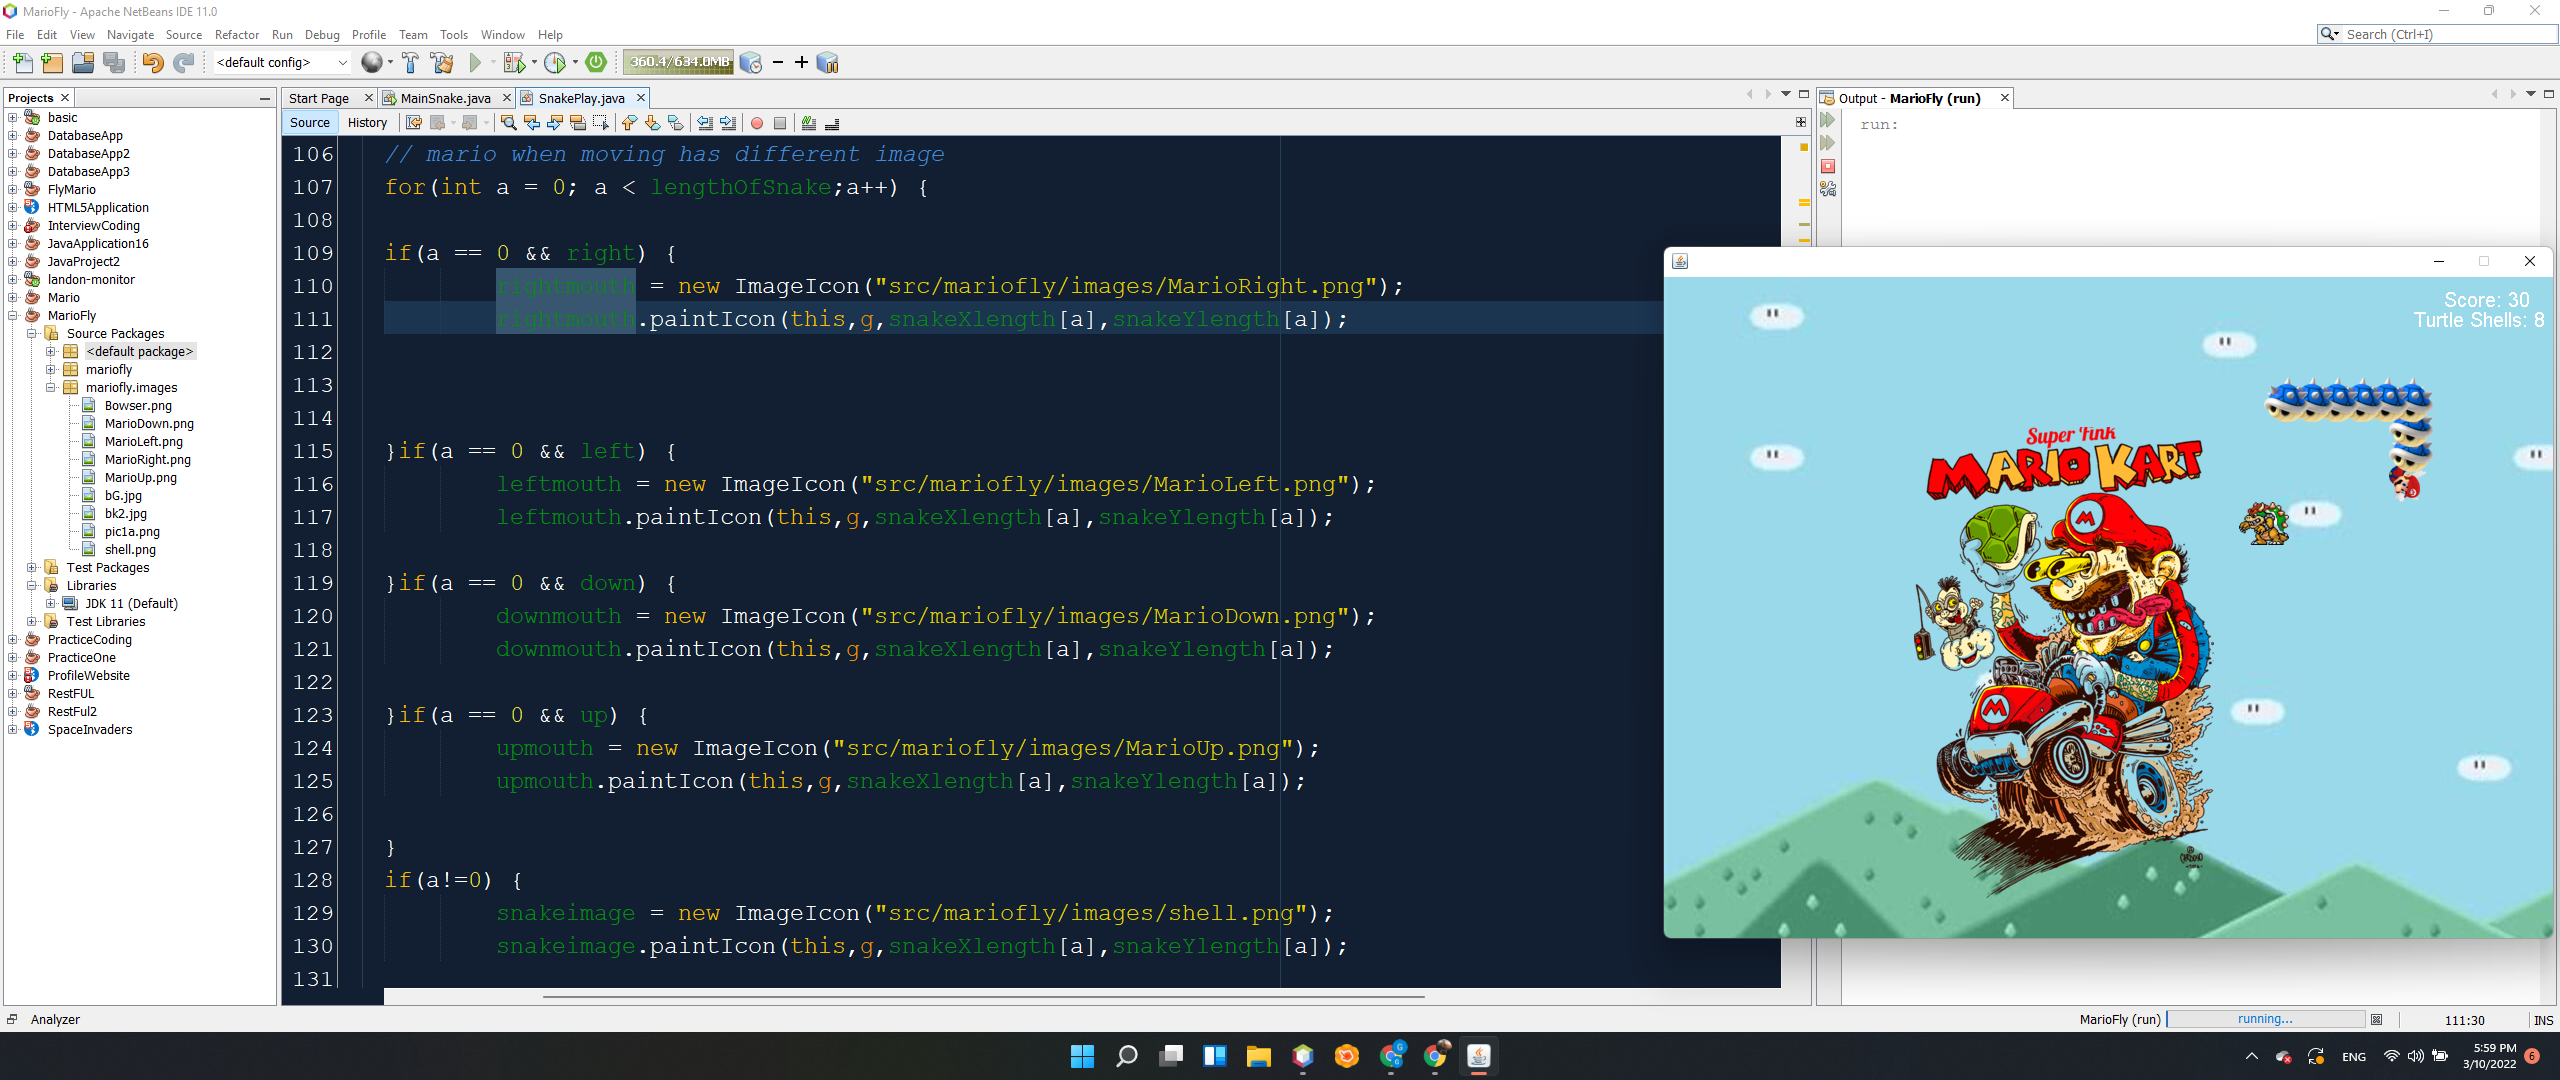
Task: Click the Stop Macro Recording square
Action: [780, 123]
